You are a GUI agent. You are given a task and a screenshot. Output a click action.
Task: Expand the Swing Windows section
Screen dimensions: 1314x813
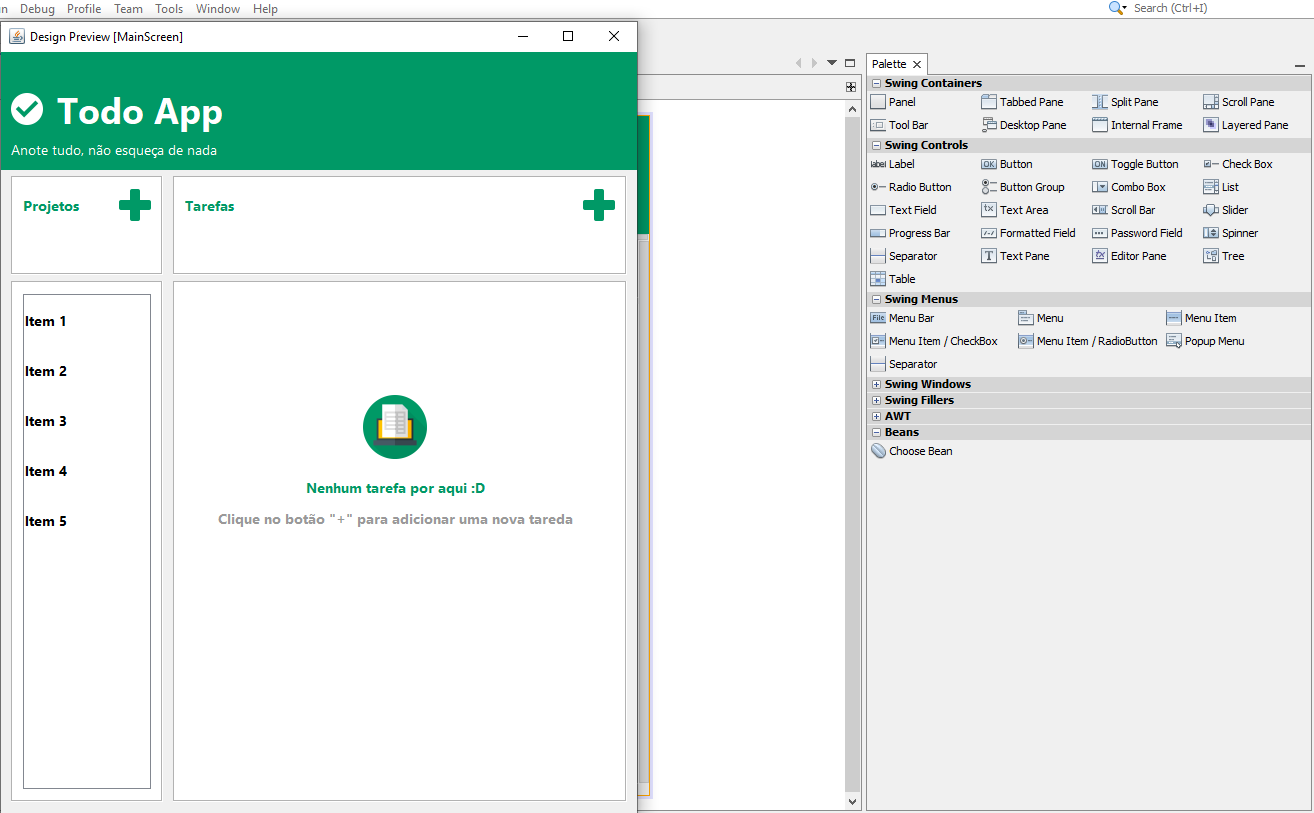point(876,384)
